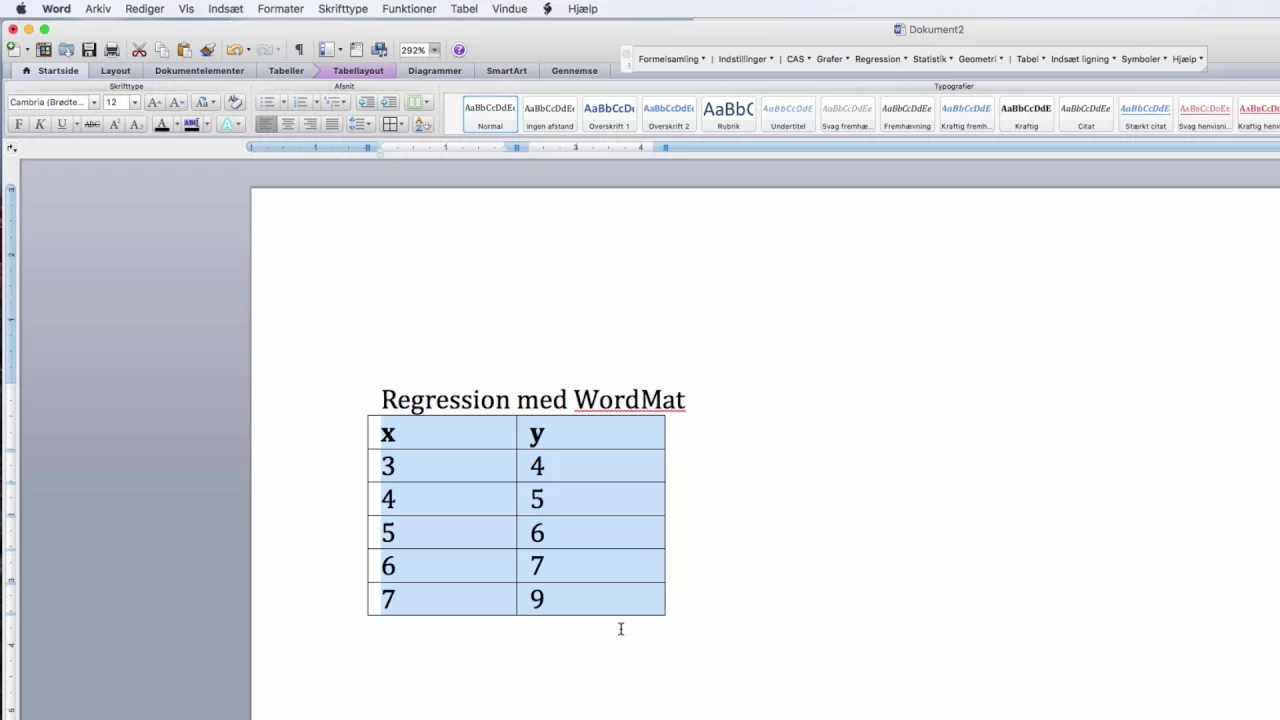
Task: Cut selection with the scissors icon
Action: (139, 50)
